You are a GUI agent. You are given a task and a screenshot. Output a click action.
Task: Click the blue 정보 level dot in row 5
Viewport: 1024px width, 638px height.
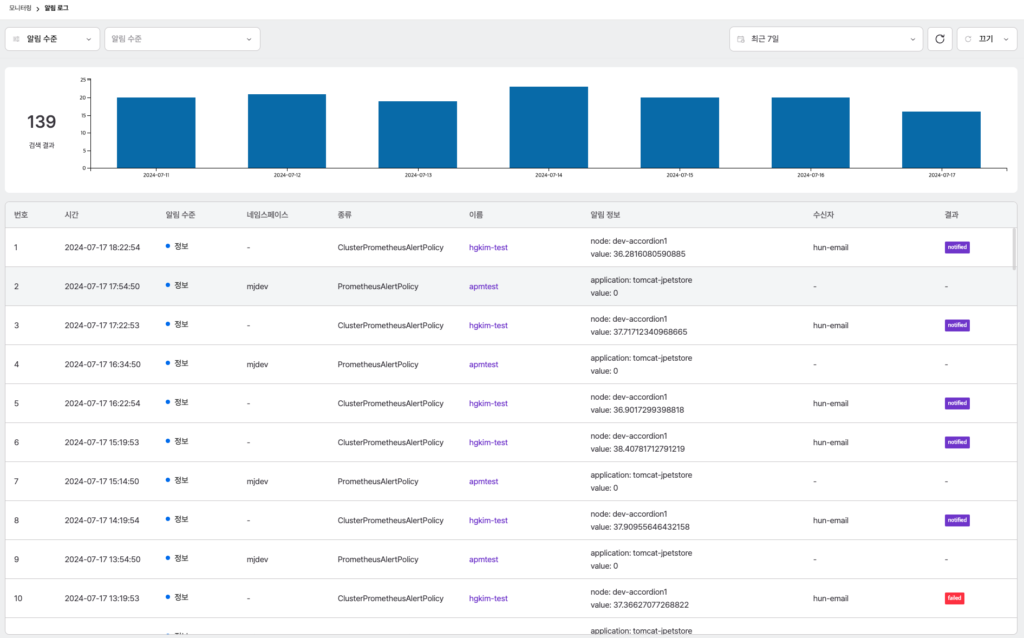[168, 402]
